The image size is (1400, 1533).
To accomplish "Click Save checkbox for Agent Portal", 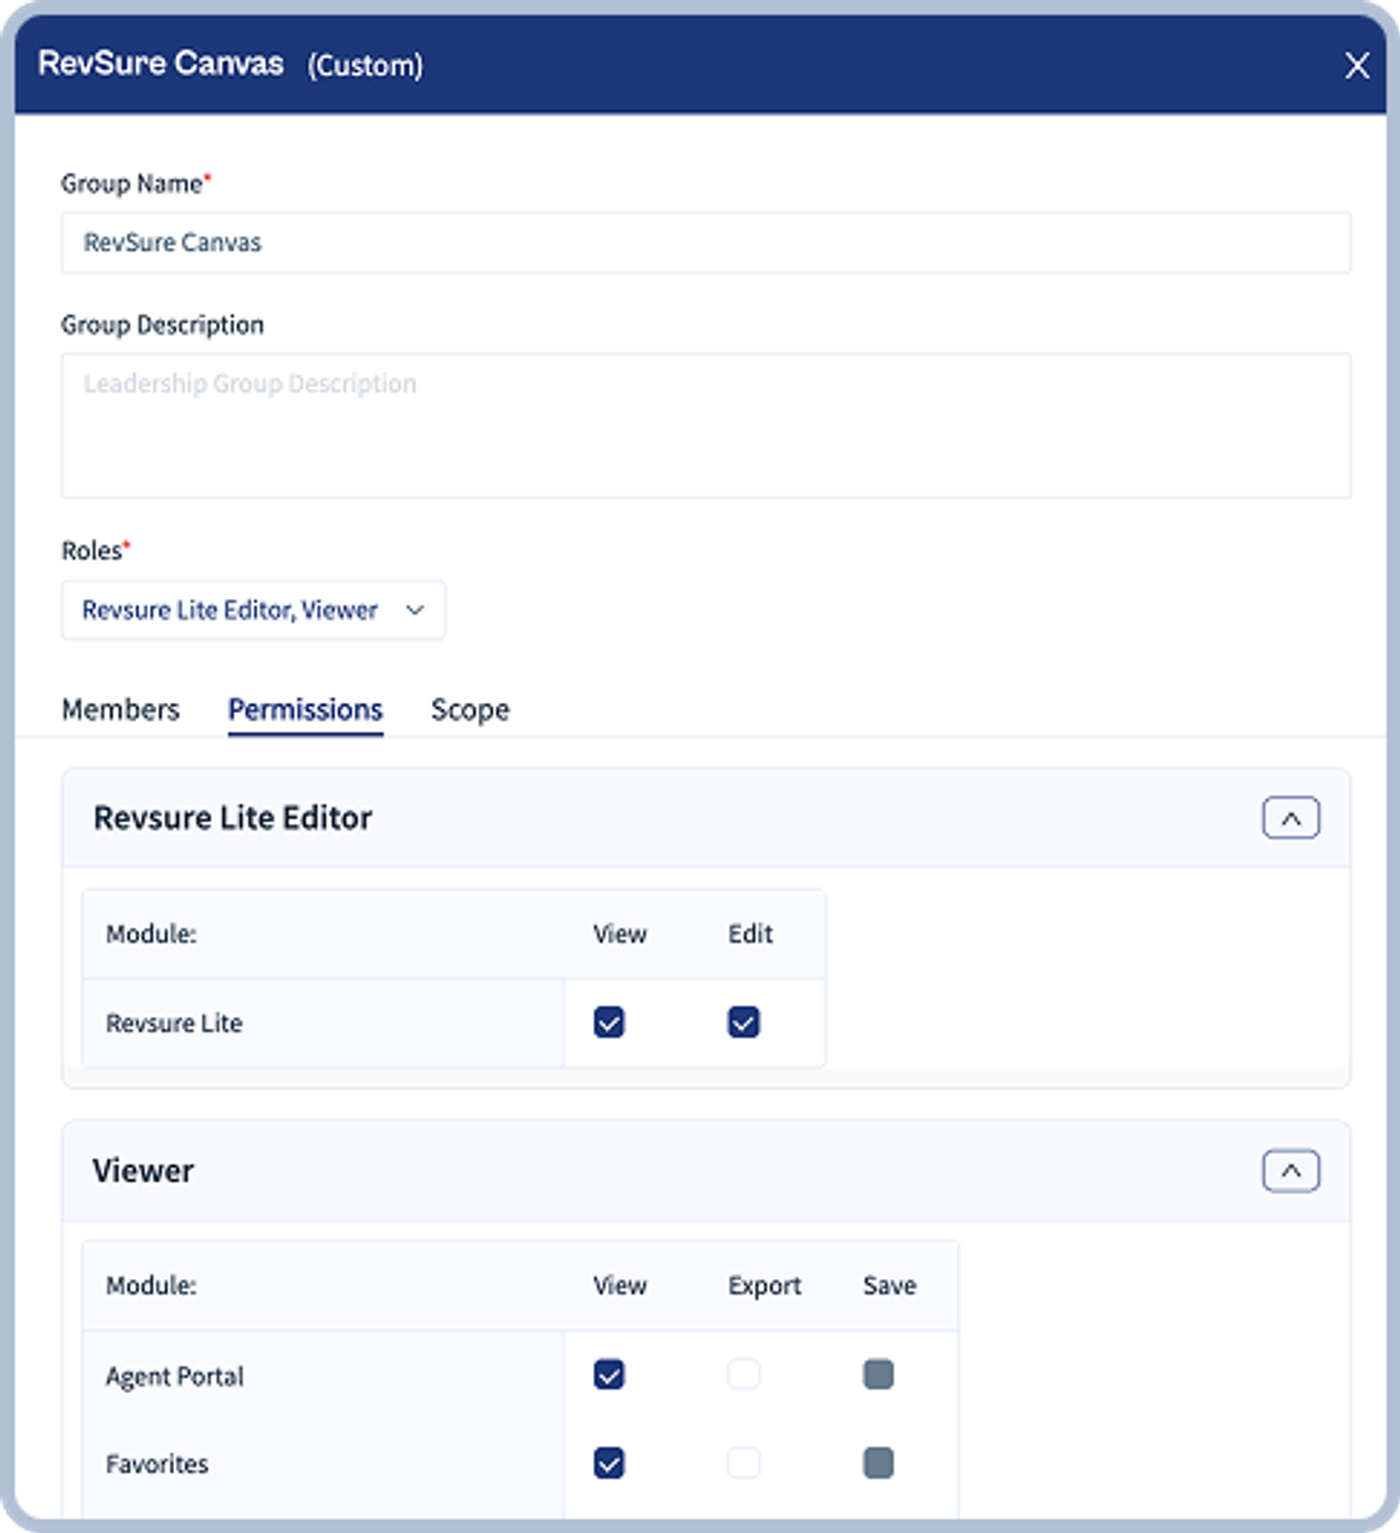I will pos(878,1375).
